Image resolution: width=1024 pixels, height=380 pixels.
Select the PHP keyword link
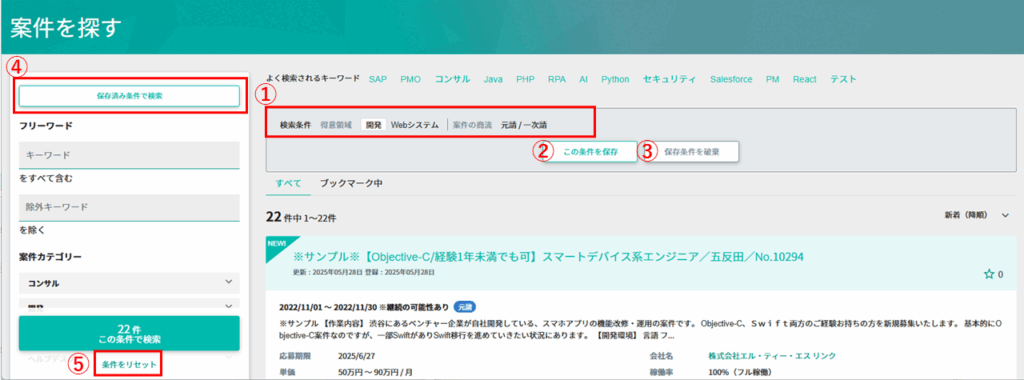(x=525, y=79)
